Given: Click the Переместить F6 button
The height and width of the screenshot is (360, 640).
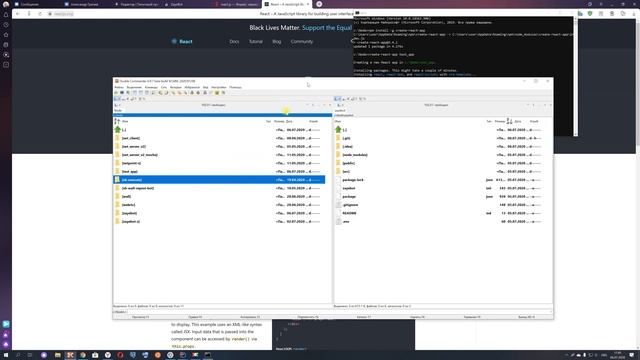Looking at the screenshot, I should [x=308, y=317].
